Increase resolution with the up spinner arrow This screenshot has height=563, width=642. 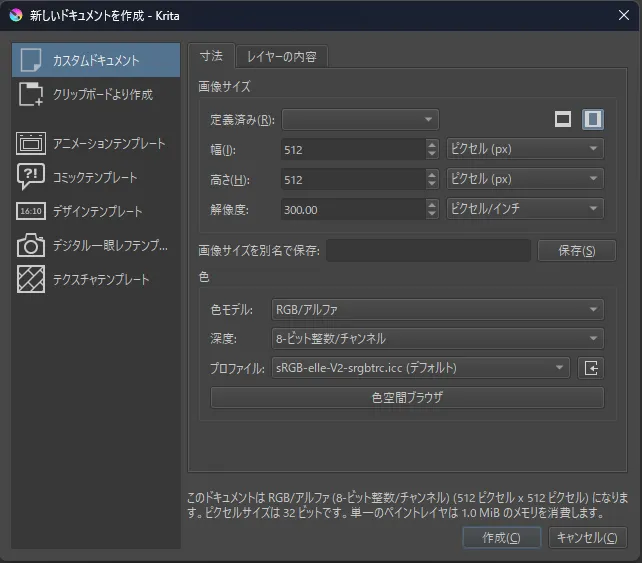[432, 203]
